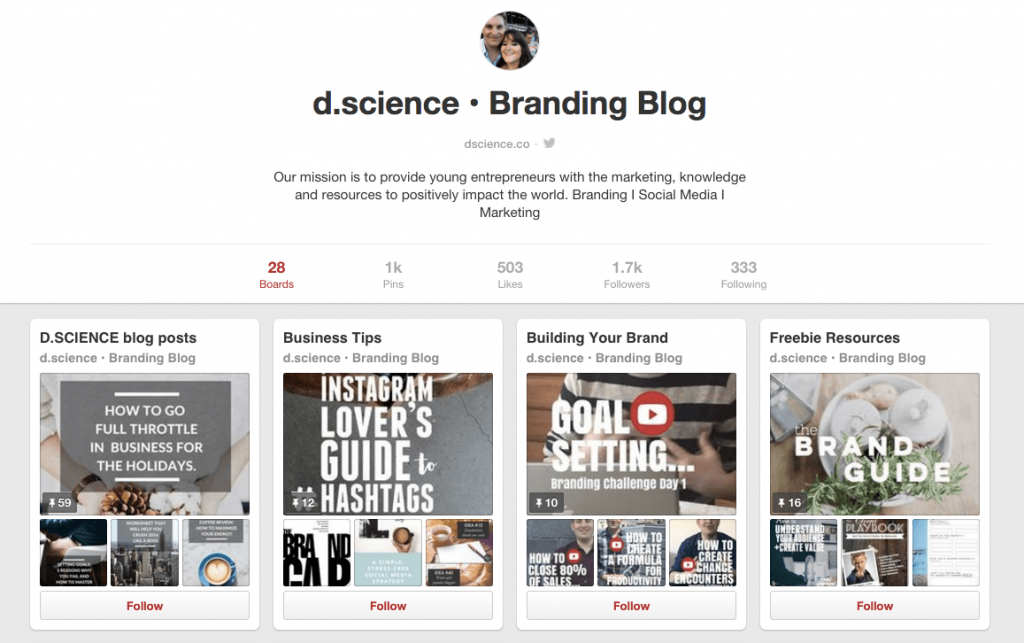Image resolution: width=1024 pixels, height=643 pixels.
Task: Open the 333 Following tab
Action: click(x=744, y=275)
